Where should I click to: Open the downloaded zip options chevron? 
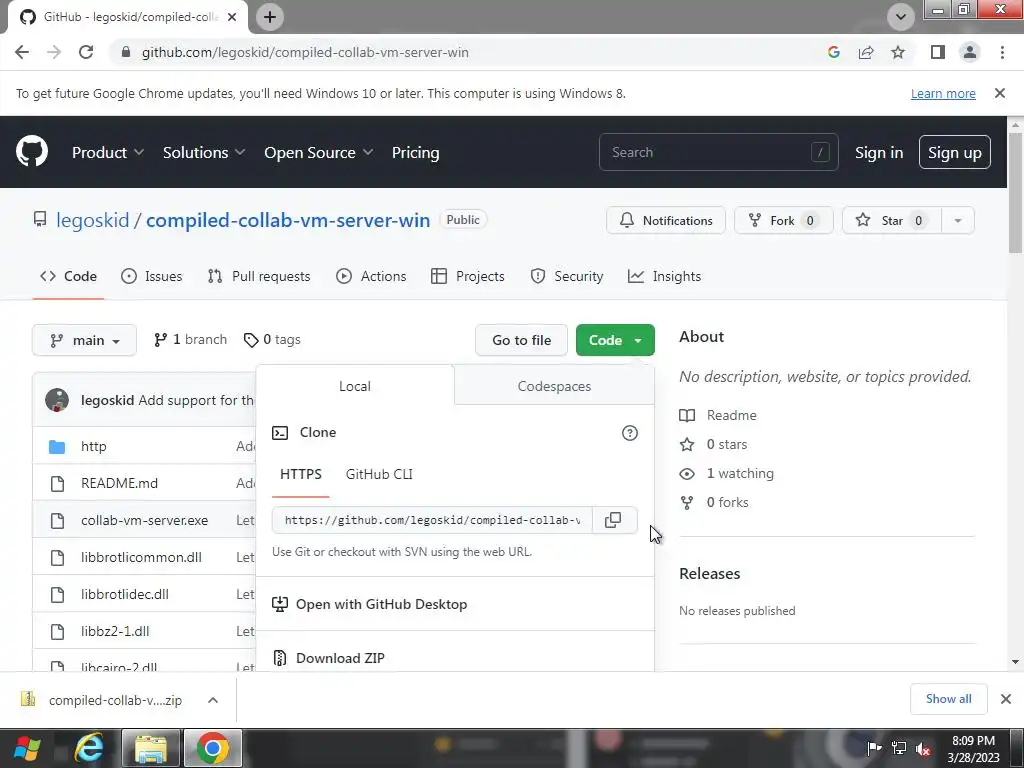coord(213,700)
